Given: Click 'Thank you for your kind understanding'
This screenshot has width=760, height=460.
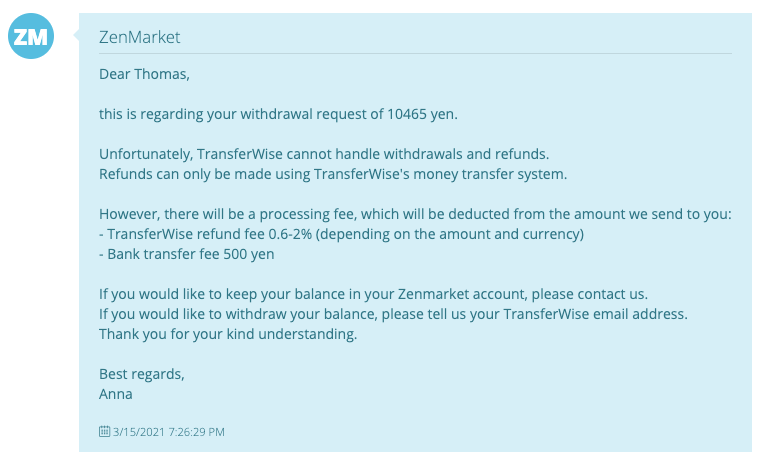Looking at the screenshot, I should [228, 334].
